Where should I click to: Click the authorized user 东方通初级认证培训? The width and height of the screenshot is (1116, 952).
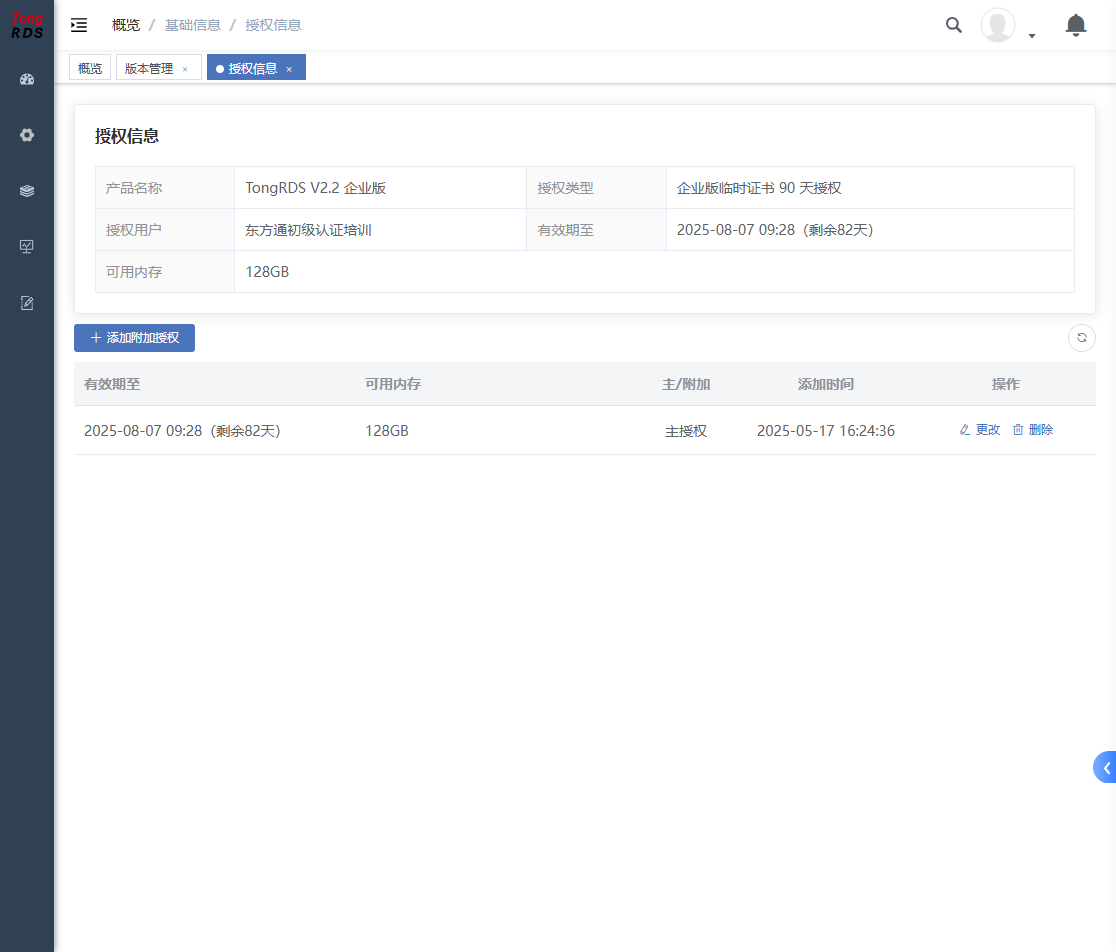point(308,230)
